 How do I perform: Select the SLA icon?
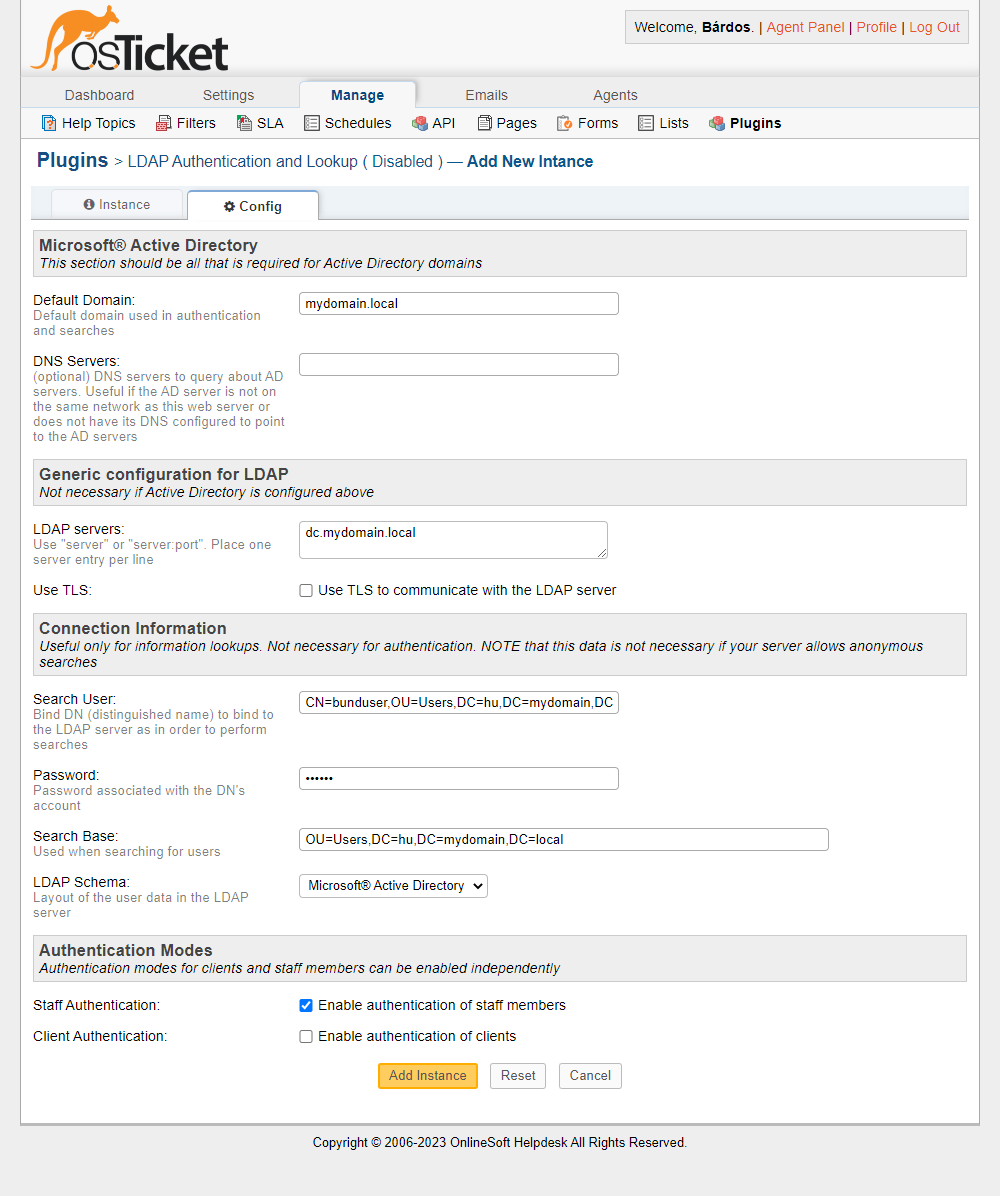coord(240,122)
